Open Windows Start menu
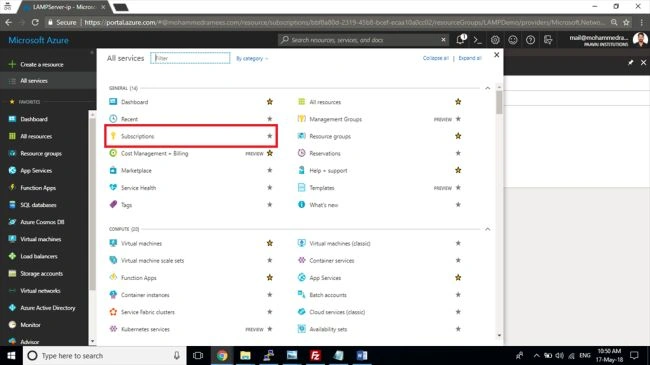Image resolution: width=650 pixels, height=365 pixels. (11, 355)
